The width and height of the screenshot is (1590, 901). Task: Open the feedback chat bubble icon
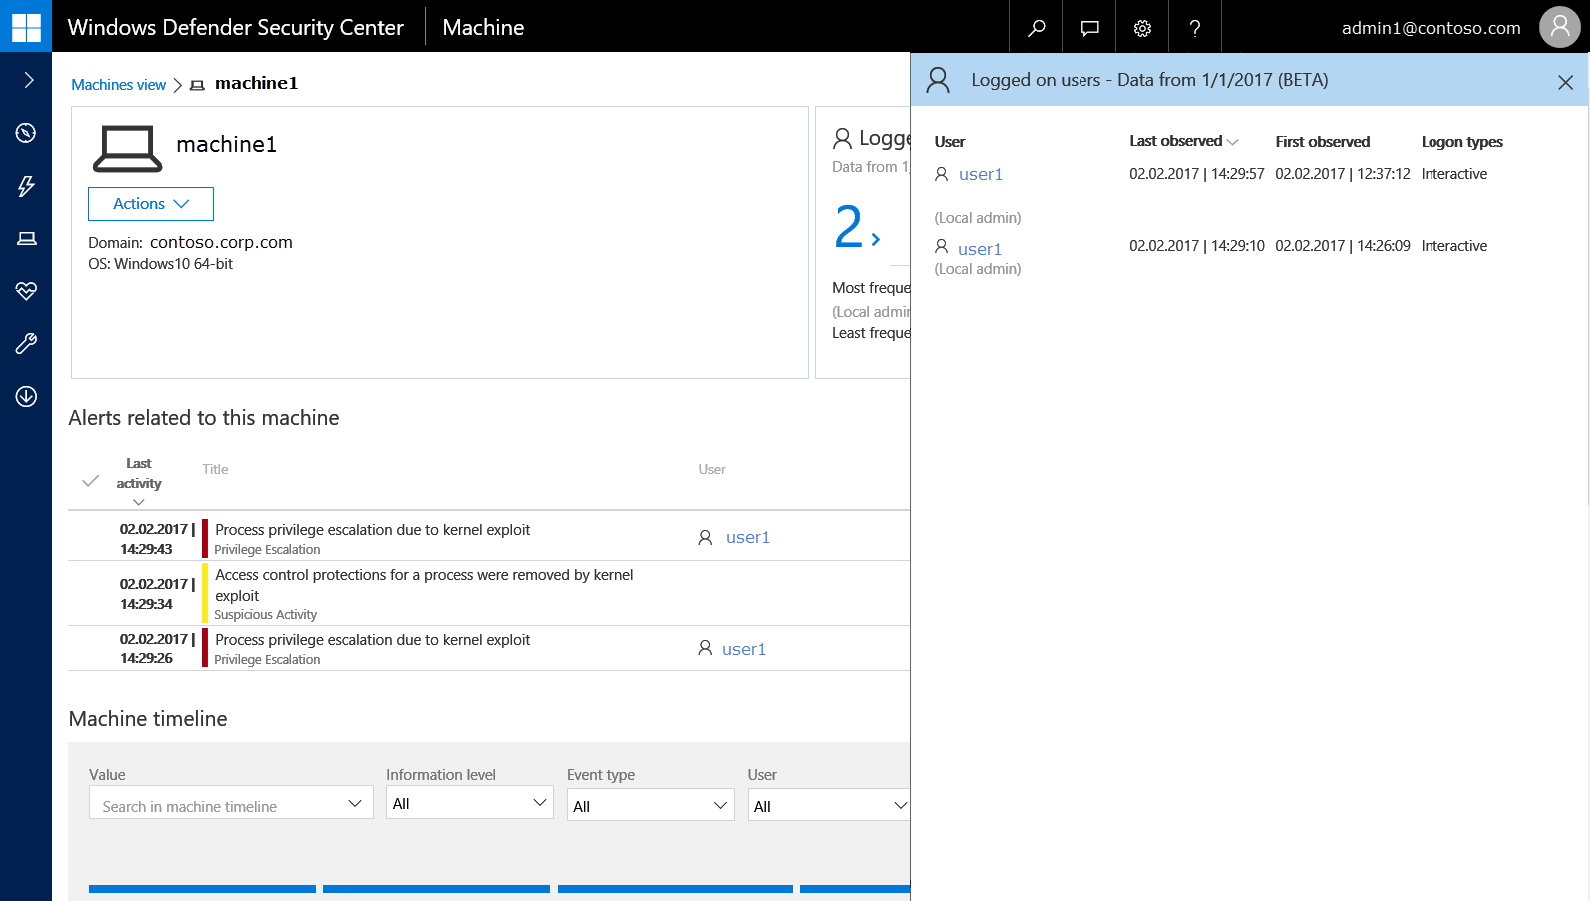pyautogui.click(x=1090, y=27)
